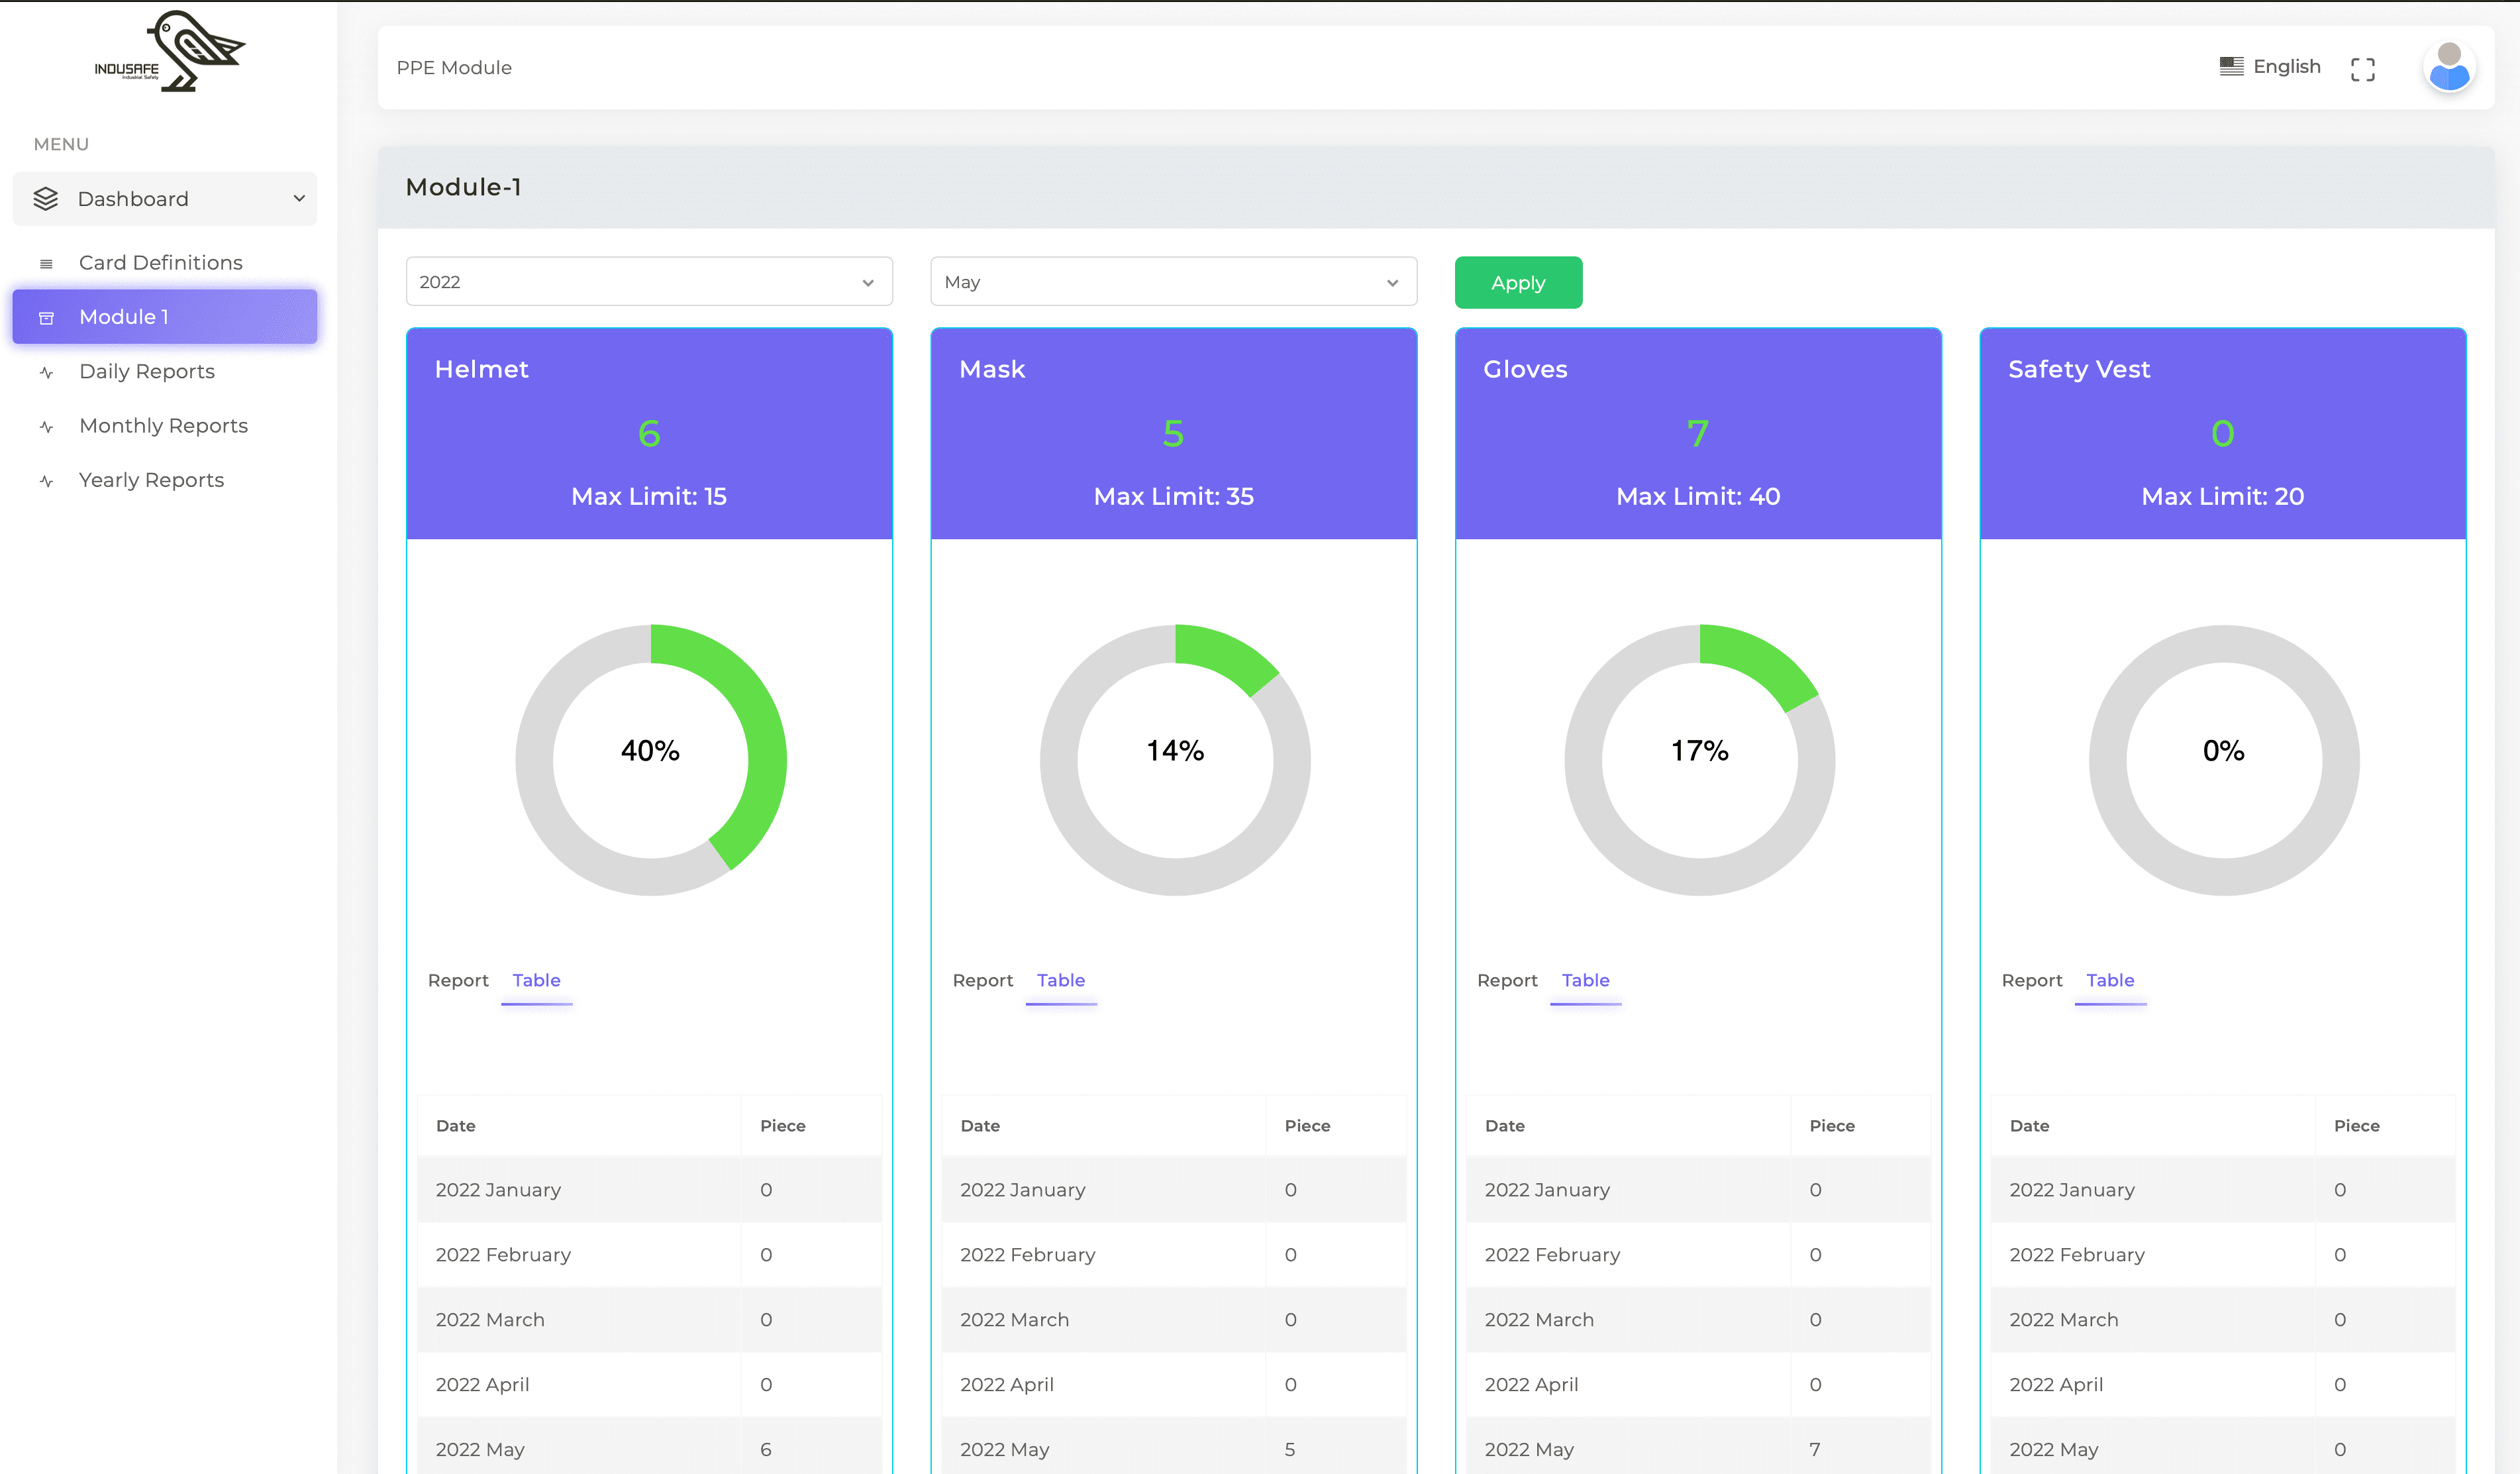Click the US flag language icon
Image resolution: width=2520 pixels, height=1474 pixels.
[2231, 67]
